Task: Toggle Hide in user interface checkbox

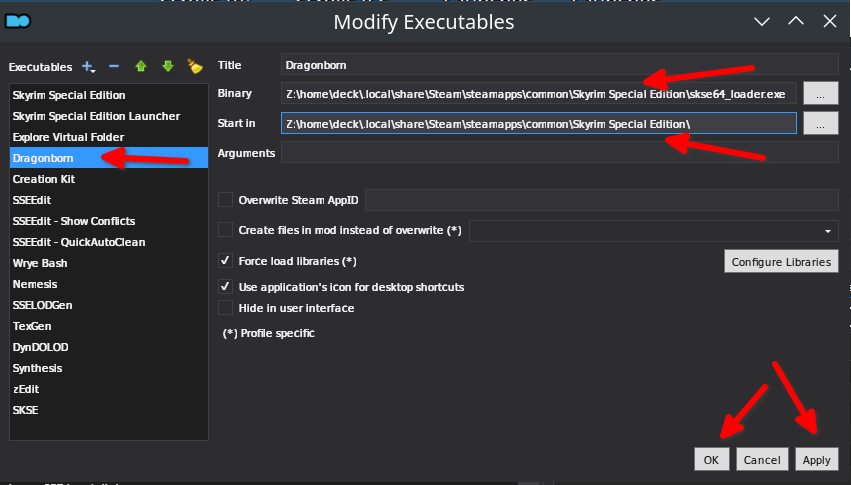Action: pyautogui.click(x=225, y=308)
